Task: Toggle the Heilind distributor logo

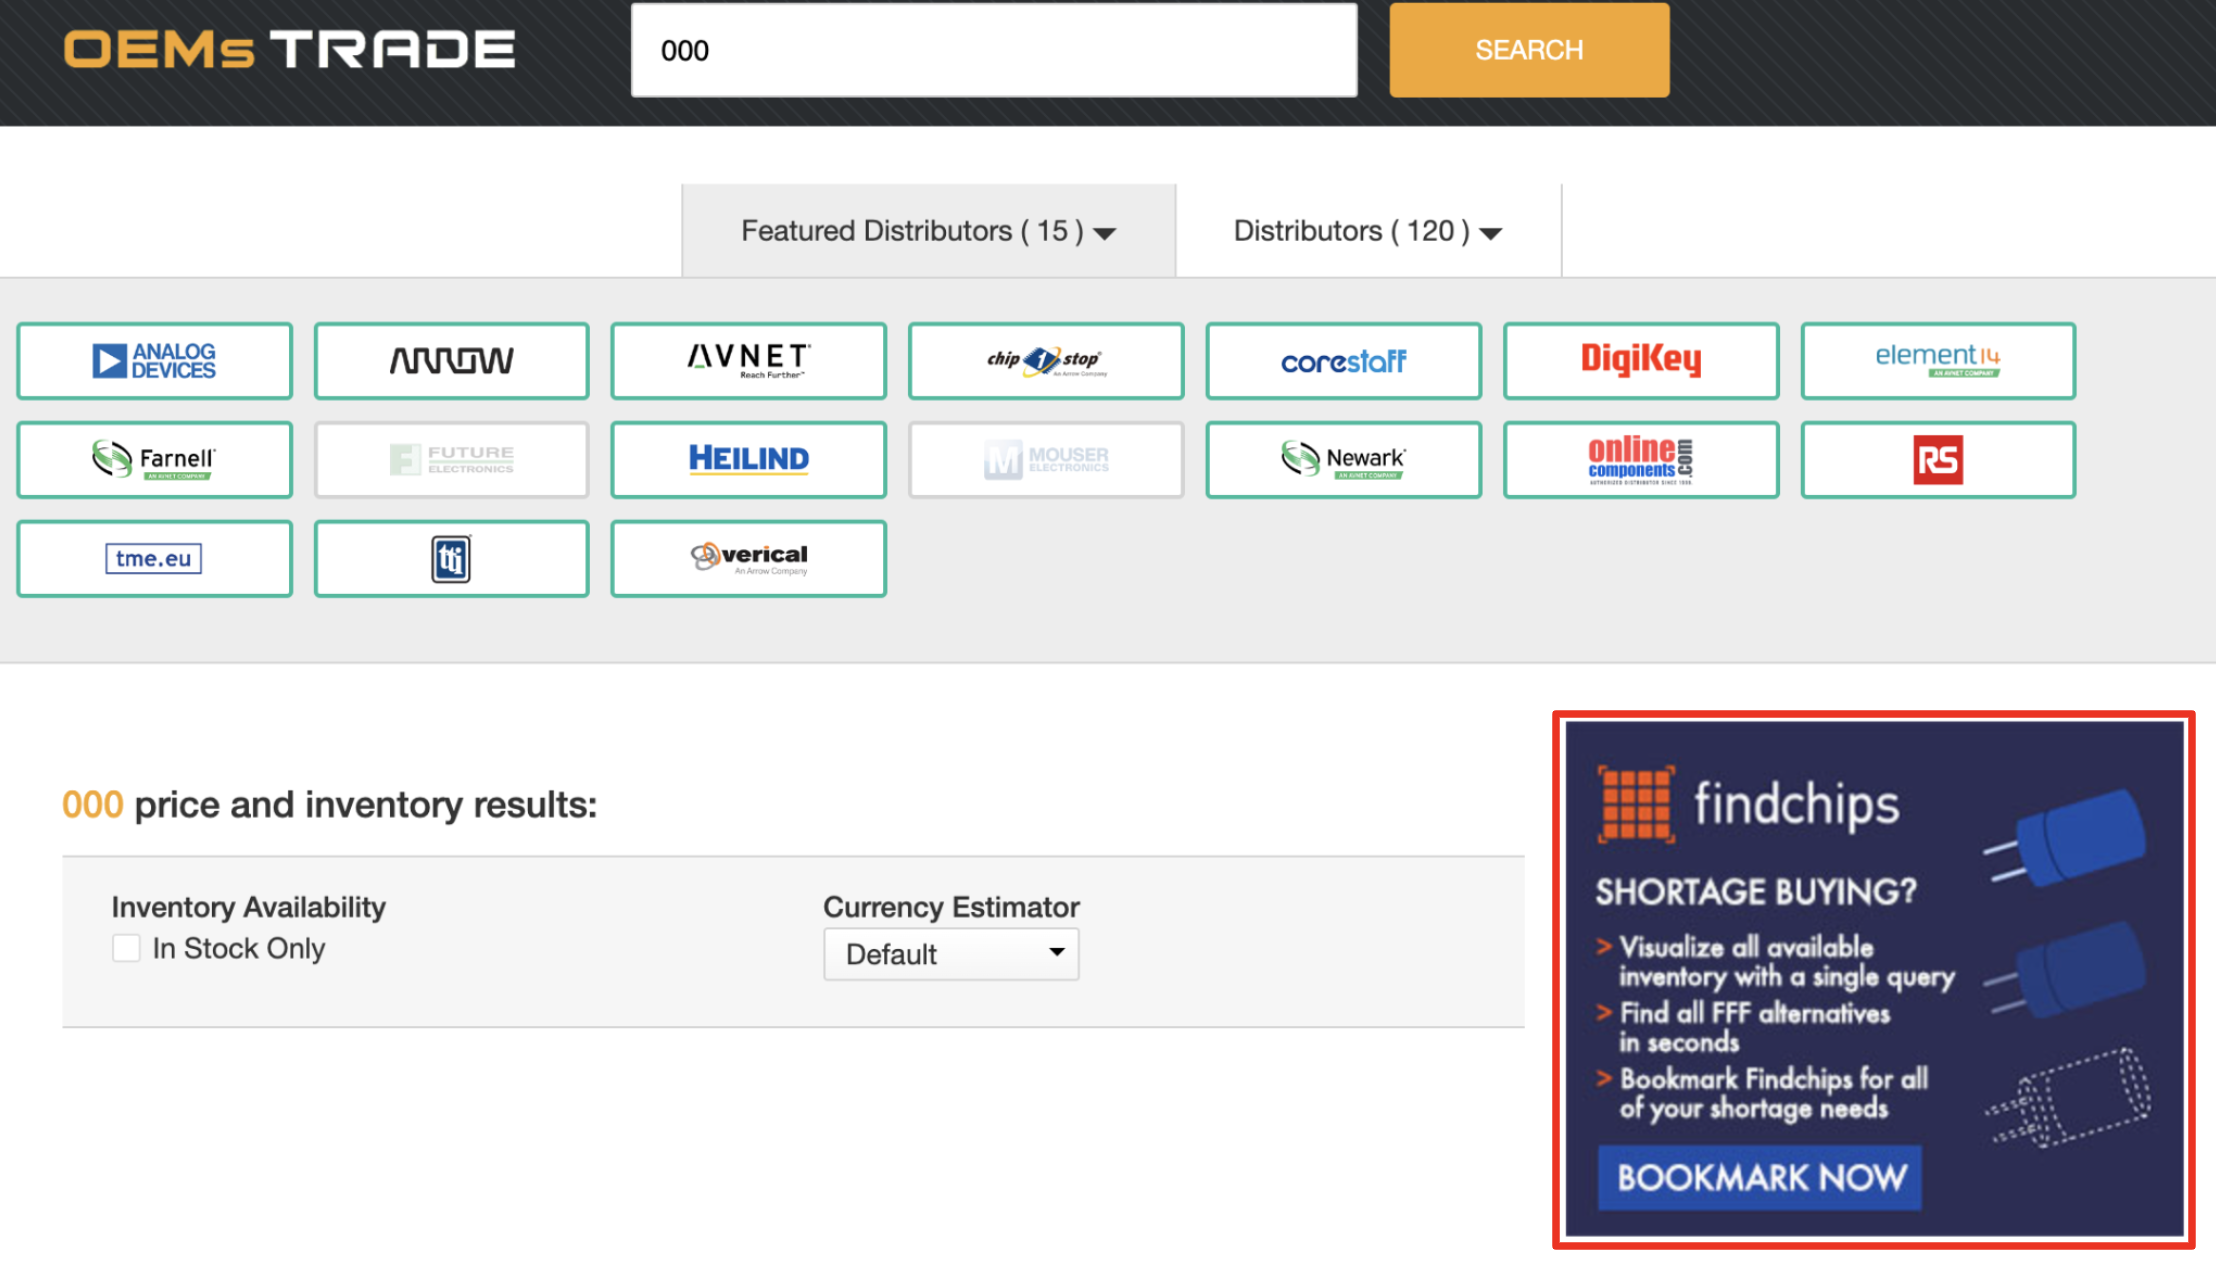Action: 748,460
